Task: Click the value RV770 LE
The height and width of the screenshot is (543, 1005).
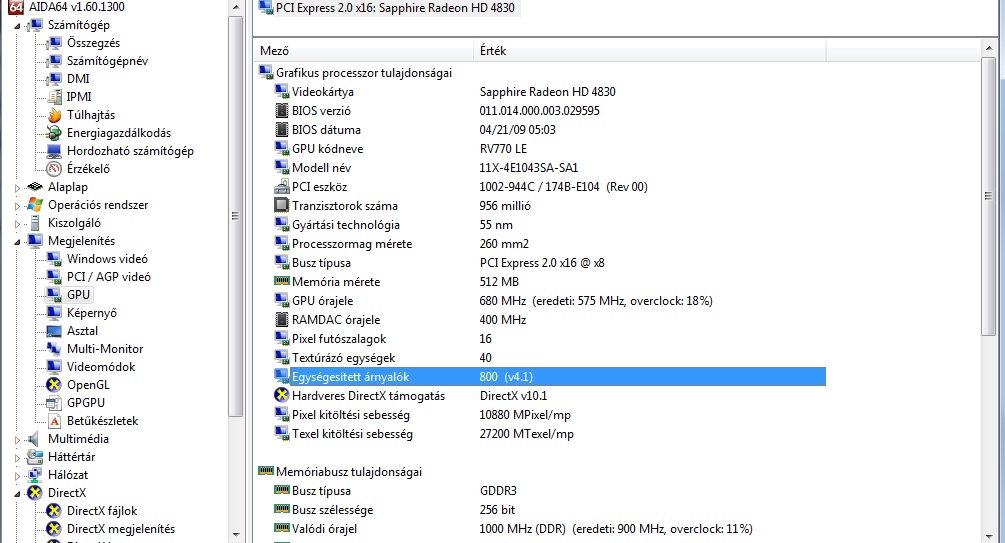Action: (x=503, y=149)
